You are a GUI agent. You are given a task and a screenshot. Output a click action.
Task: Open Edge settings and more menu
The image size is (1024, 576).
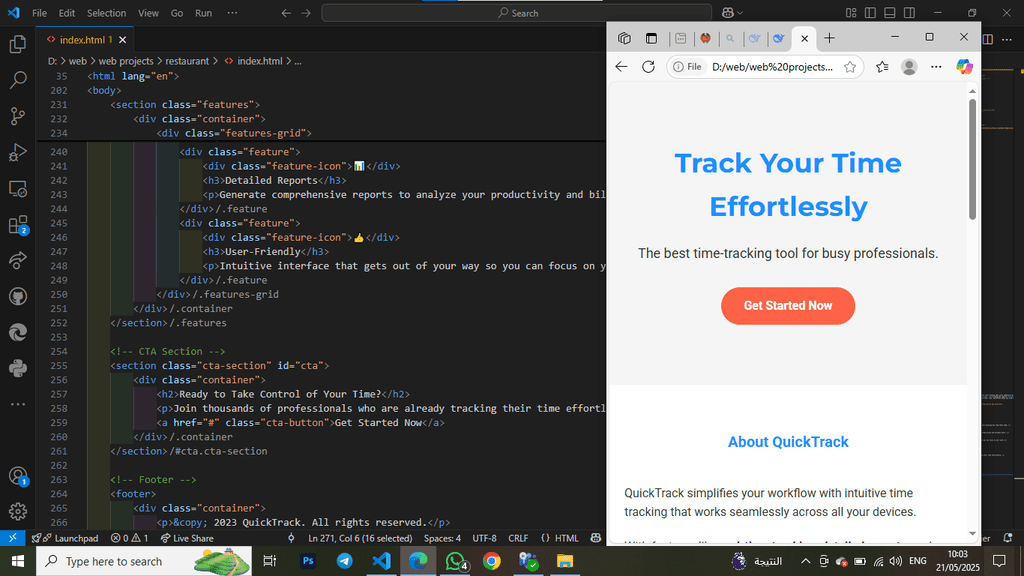(936, 67)
